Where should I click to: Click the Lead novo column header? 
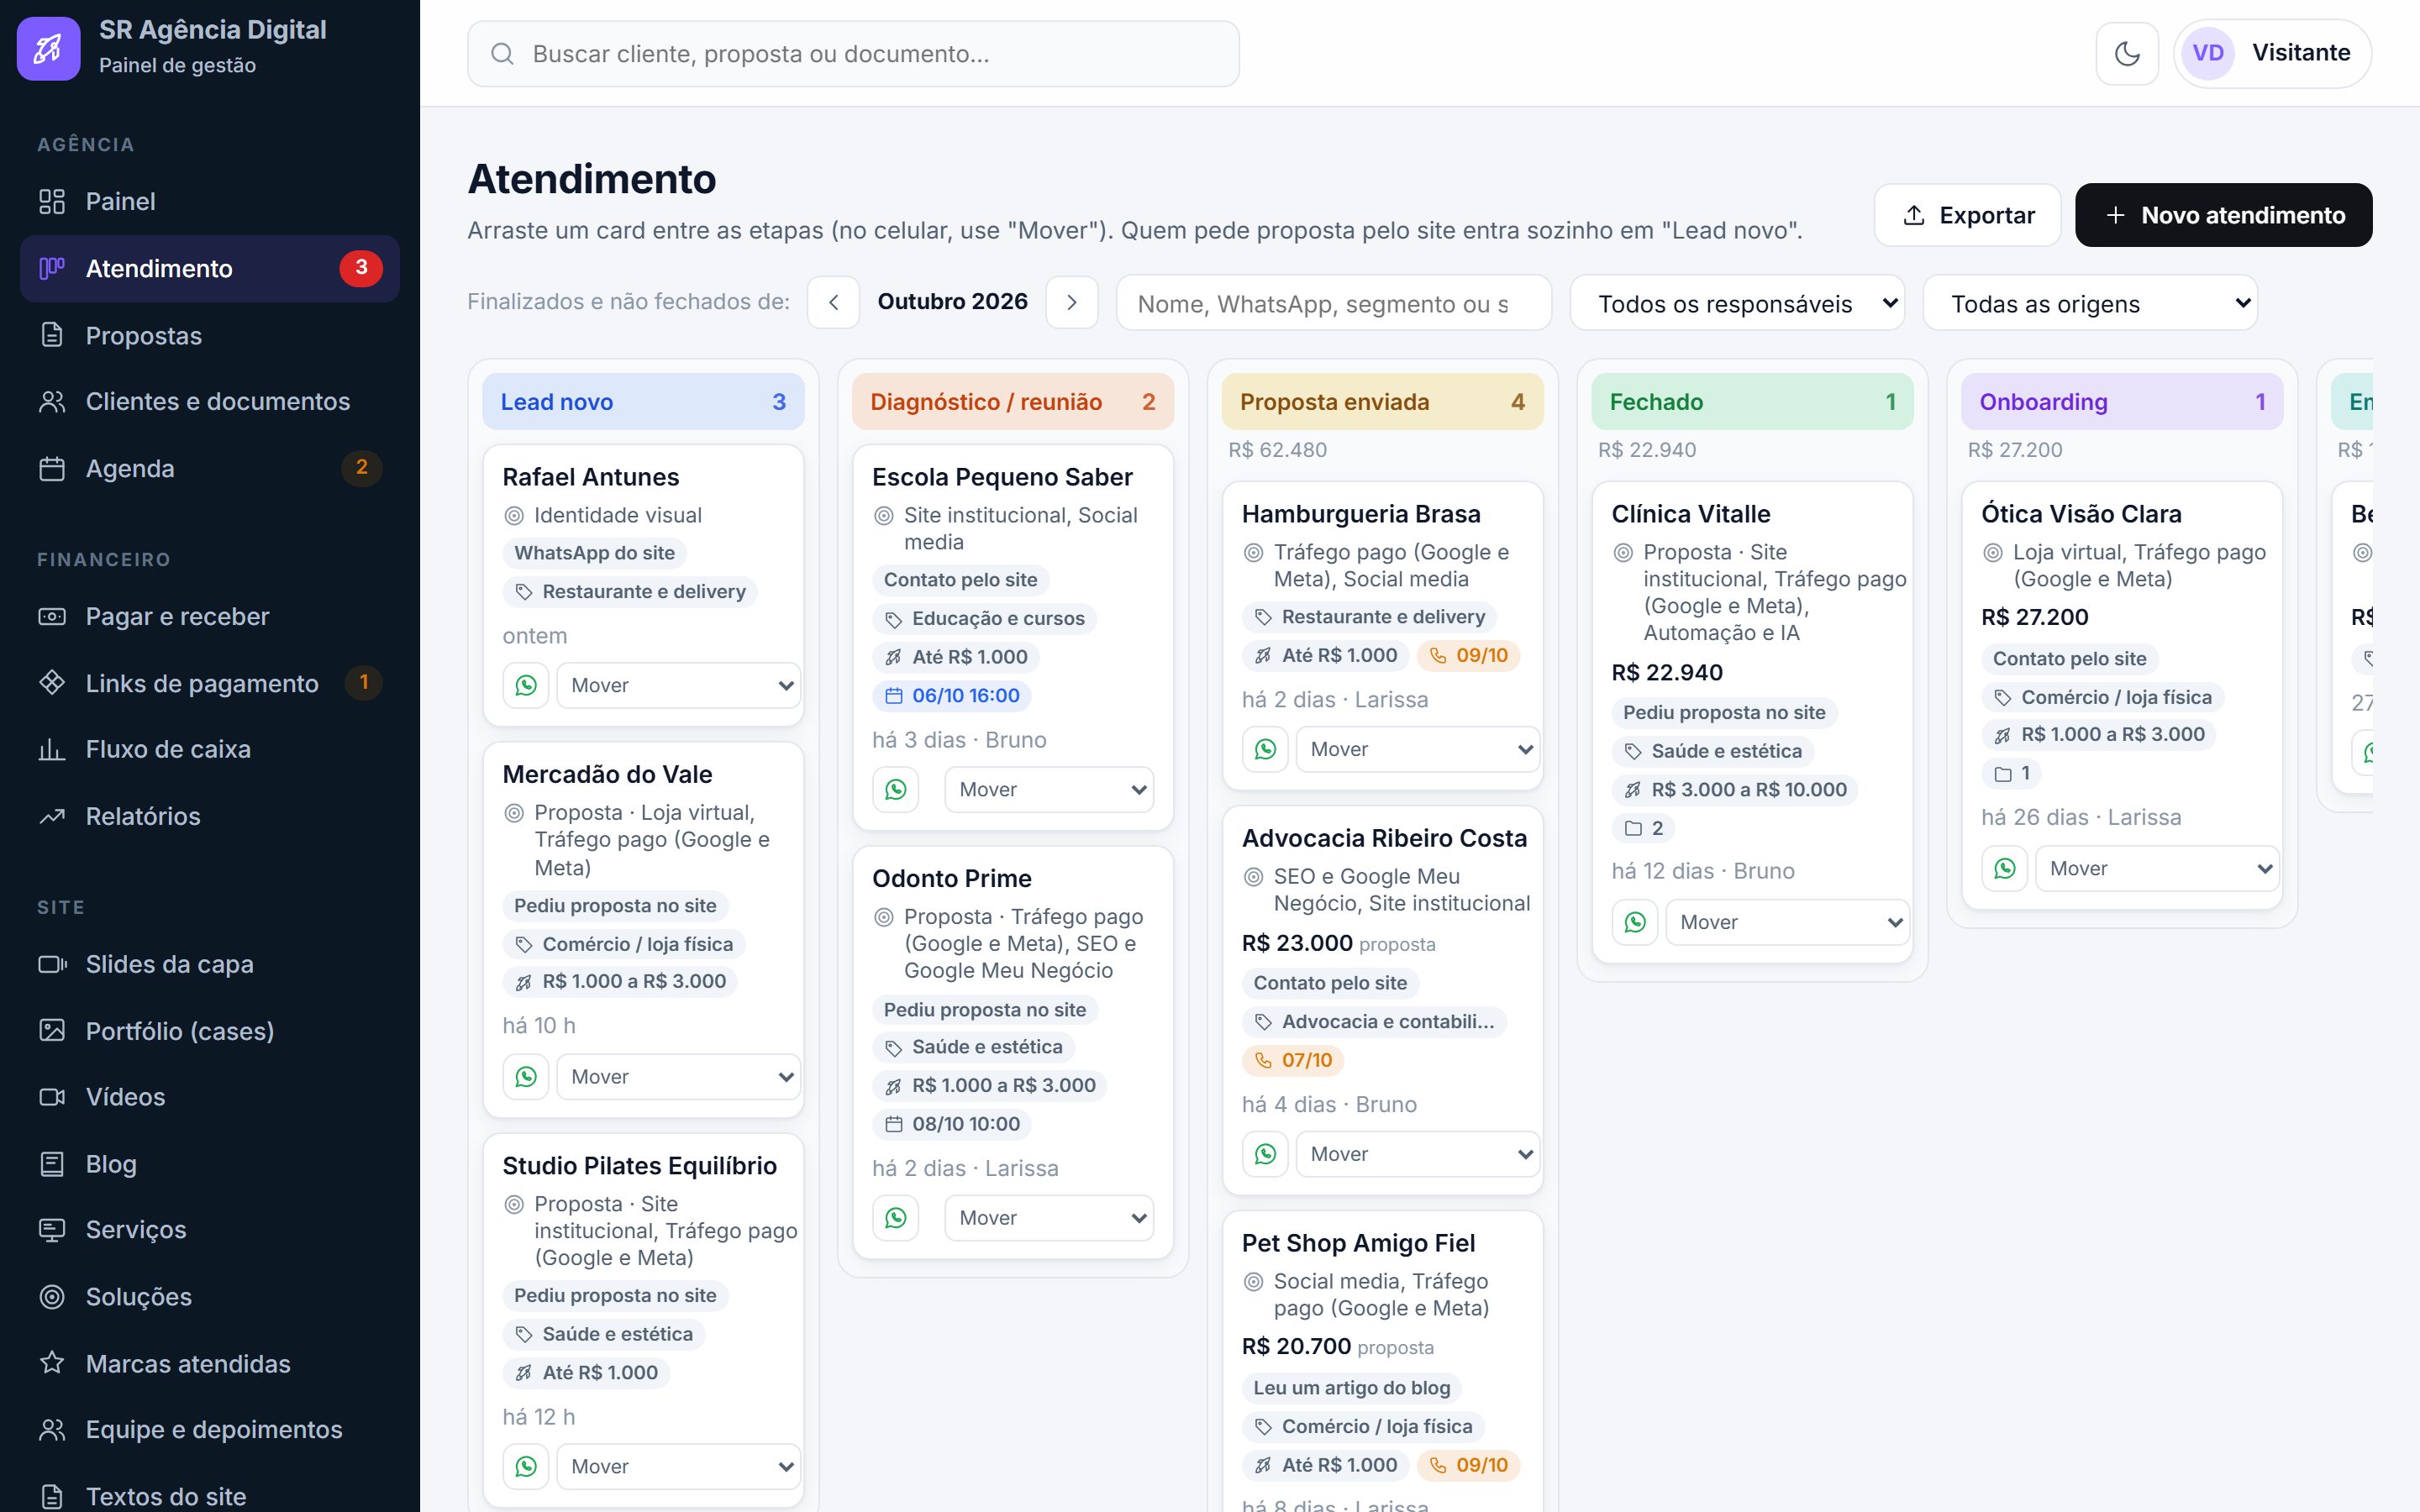(643, 402)
